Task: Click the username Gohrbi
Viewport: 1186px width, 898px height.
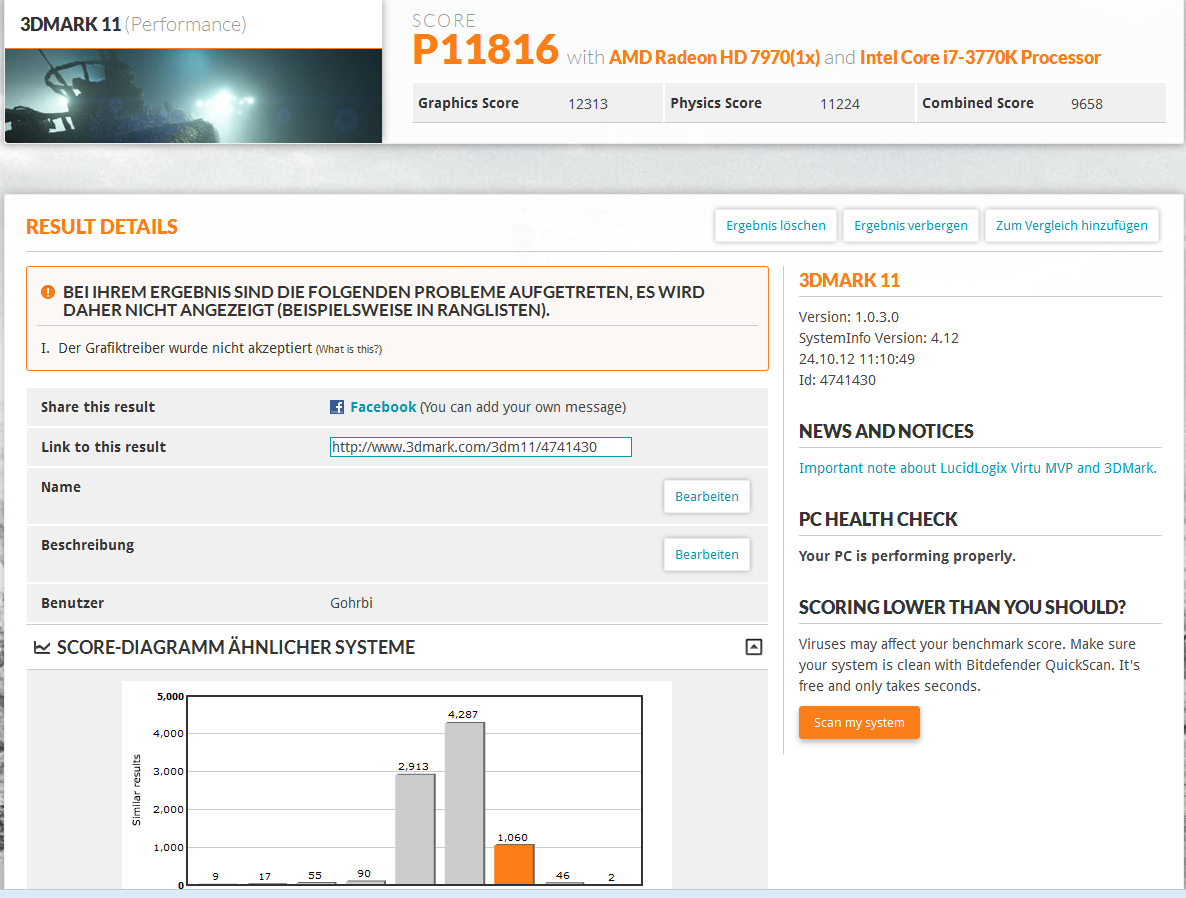Action: pos(351,603)
